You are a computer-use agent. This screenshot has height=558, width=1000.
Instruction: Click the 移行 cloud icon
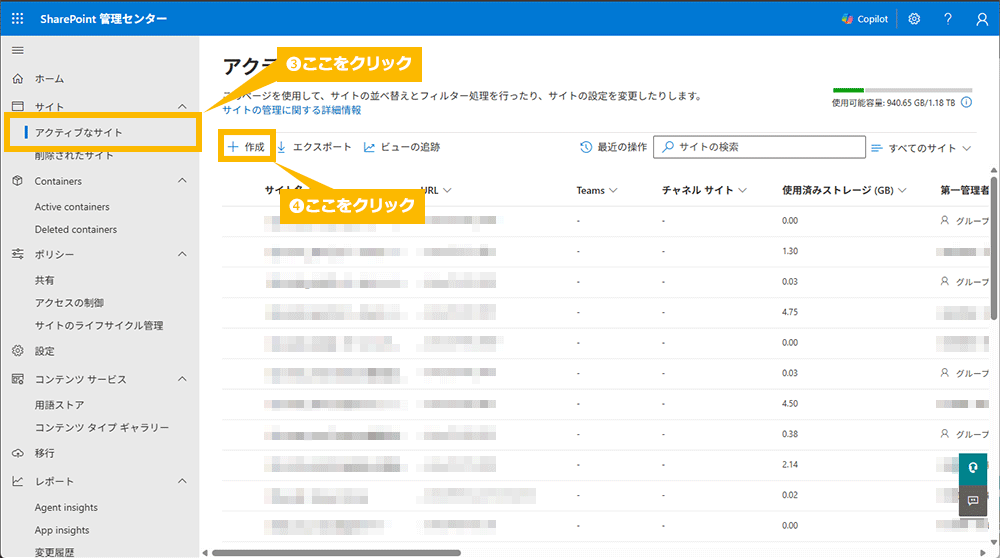(x=18, y=453)
